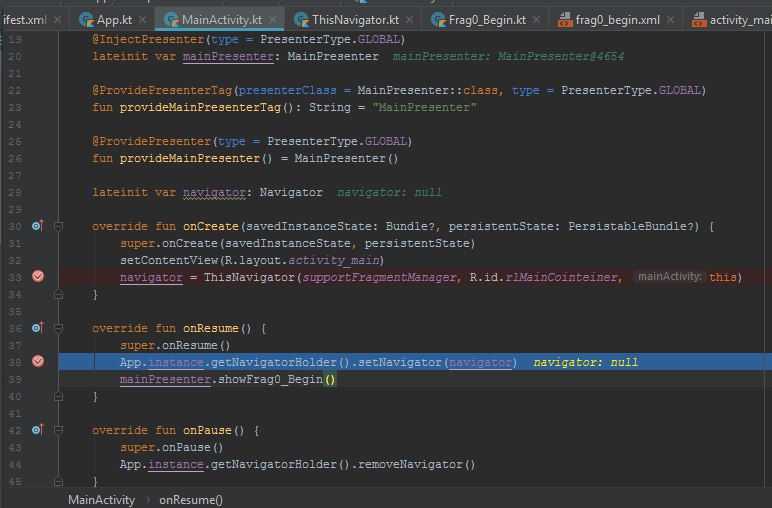This screenshot has width=772, height=508.
Task: Switch to the frag0_begin.xml tab
Action: pyautogui.click(x=617, y=20)
